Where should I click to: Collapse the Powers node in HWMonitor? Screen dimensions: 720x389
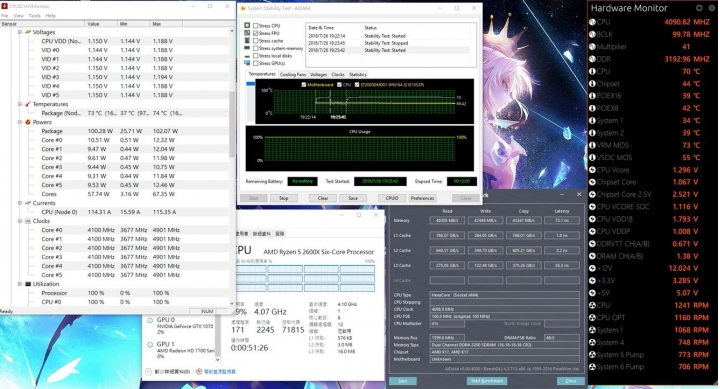(x=20, y=122)
